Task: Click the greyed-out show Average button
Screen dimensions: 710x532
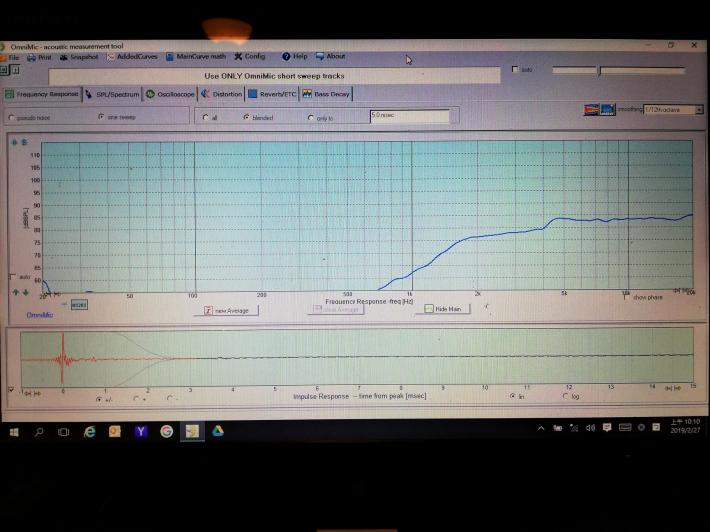Action: [x=336, y=309]
